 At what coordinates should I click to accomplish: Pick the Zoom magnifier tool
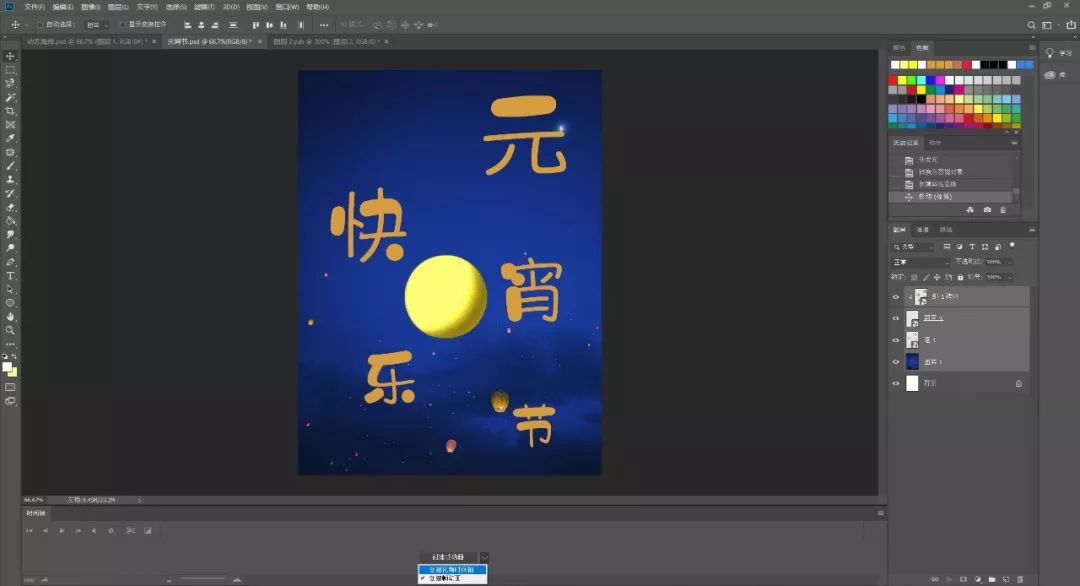11,330
